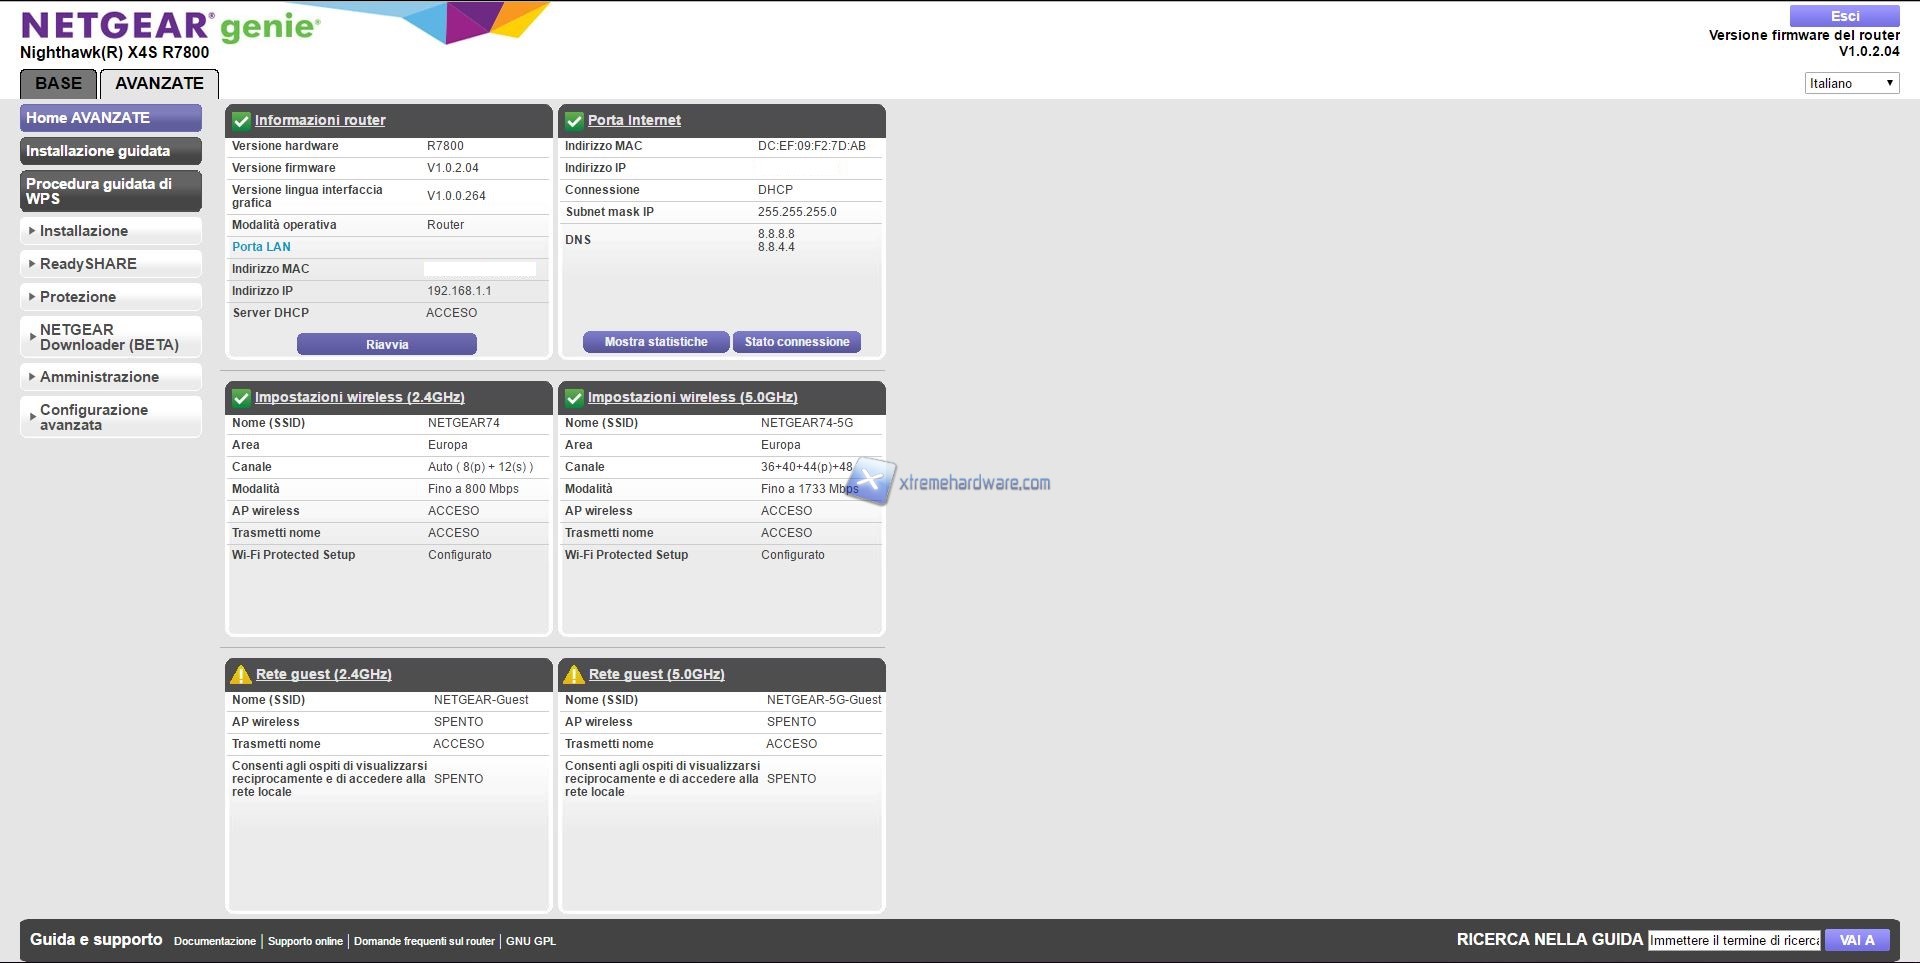
Task: Expand the Amministrazione sidebar section
Action: [x=99, y=377]
